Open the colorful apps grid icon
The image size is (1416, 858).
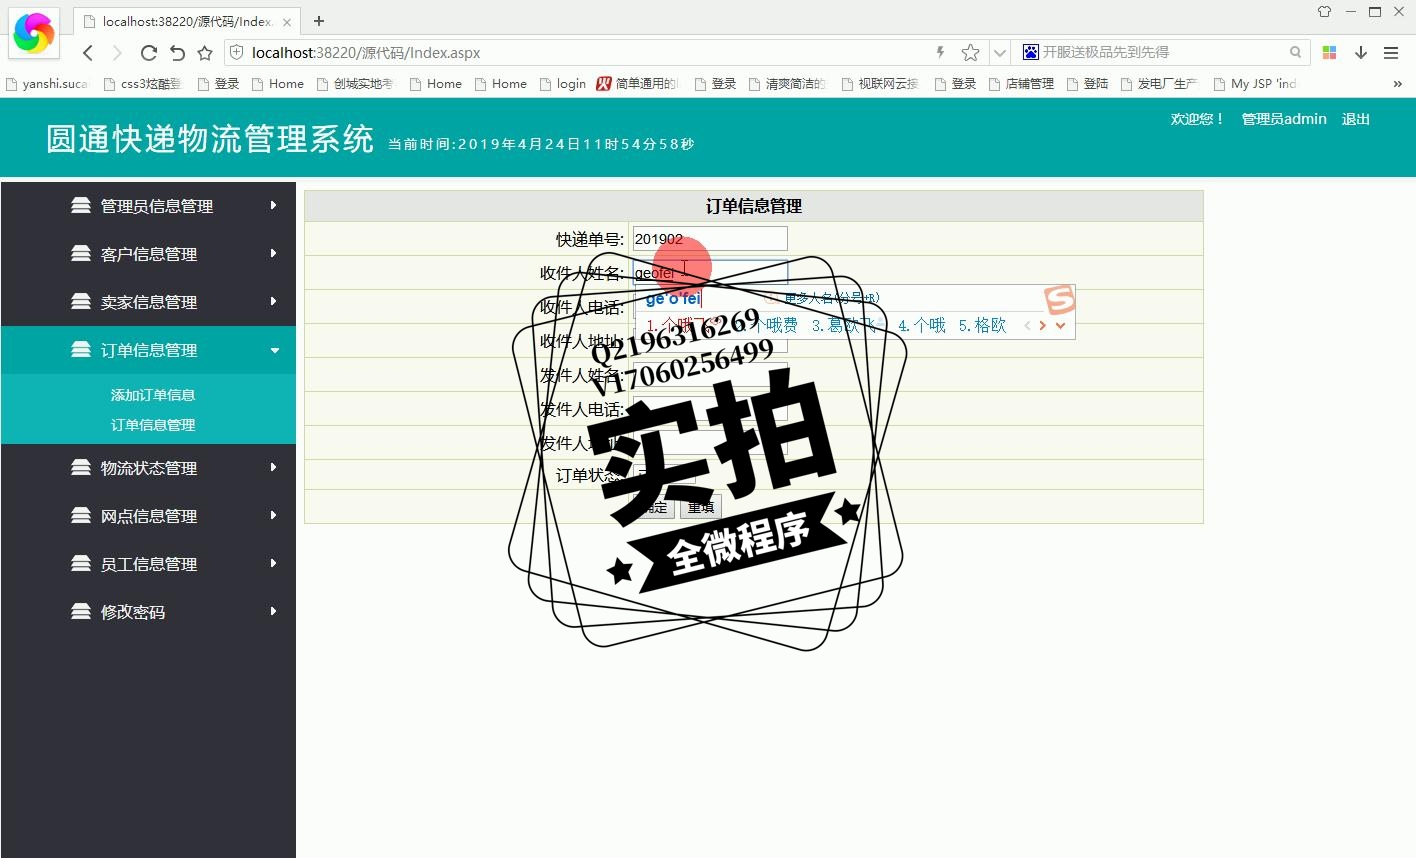tap(1329, 52)
